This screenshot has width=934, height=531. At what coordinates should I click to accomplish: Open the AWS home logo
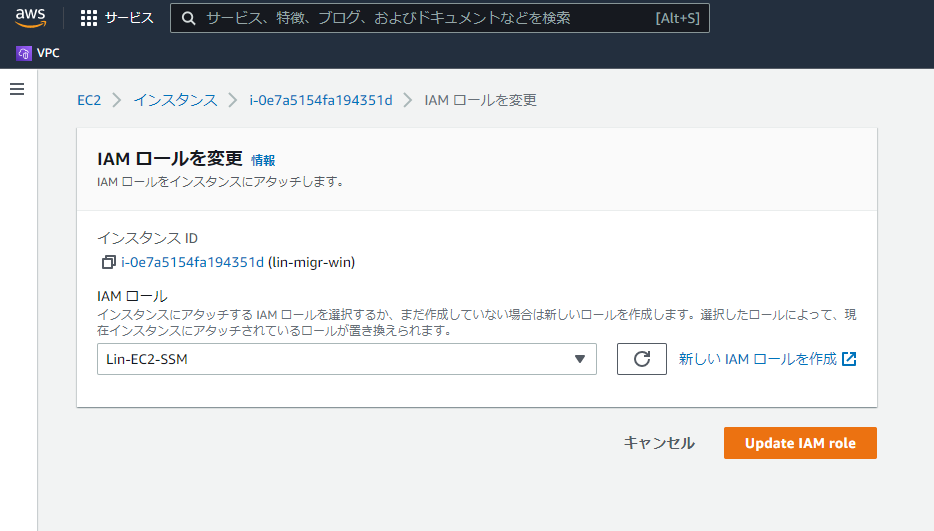coord(30,18)
